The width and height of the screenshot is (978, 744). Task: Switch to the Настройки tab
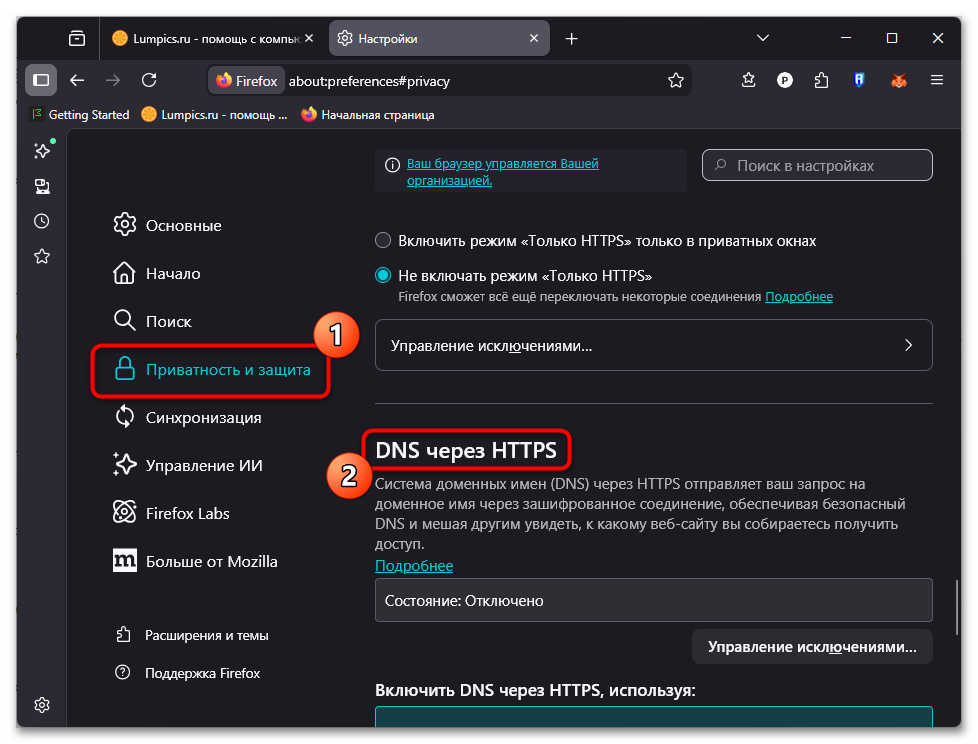[x=439, y=39]
